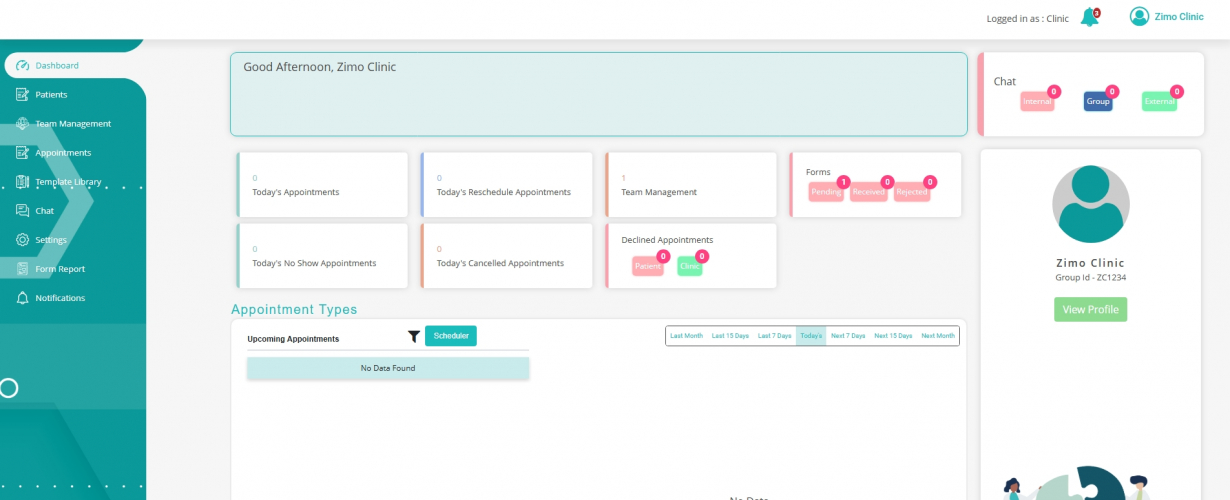Open Today's Appointments card
The image size is (1230, 500).
(323, 185)
